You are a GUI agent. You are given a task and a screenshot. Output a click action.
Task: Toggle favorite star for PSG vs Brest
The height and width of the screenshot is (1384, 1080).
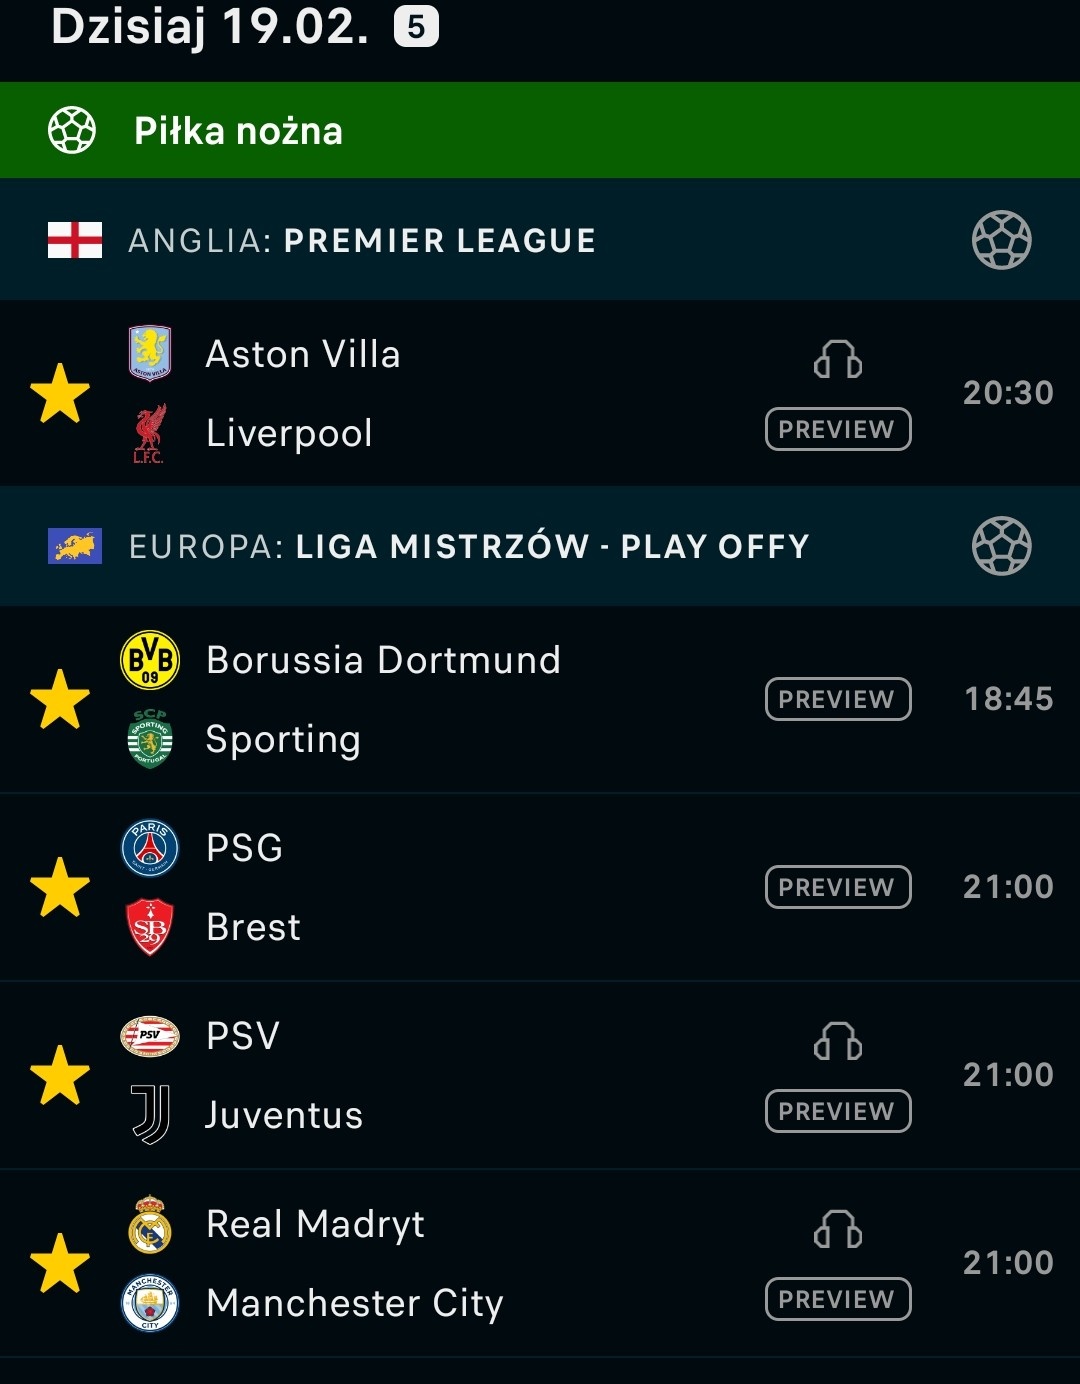(x=60, y=887)
